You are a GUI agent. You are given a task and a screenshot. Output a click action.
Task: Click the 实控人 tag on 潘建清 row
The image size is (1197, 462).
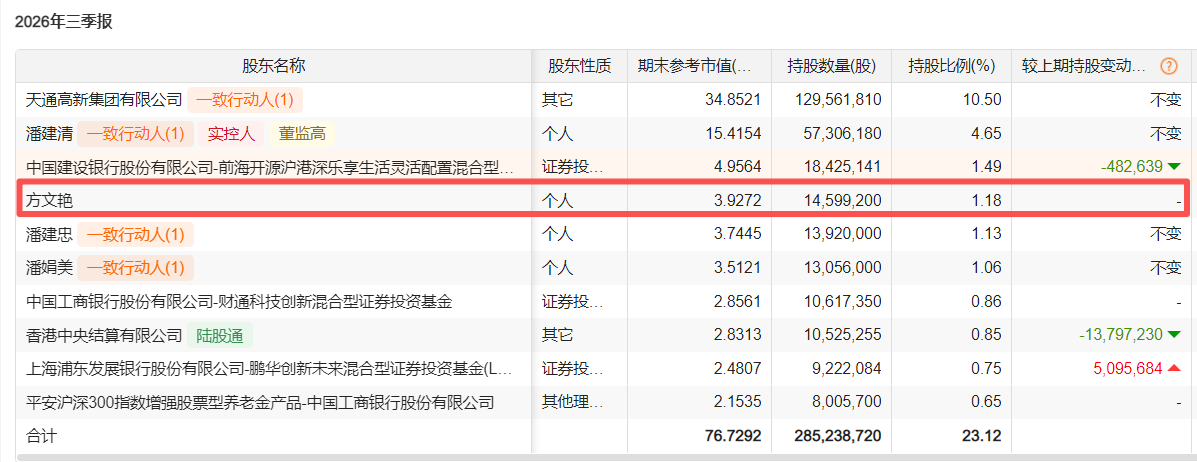point(231,134)
